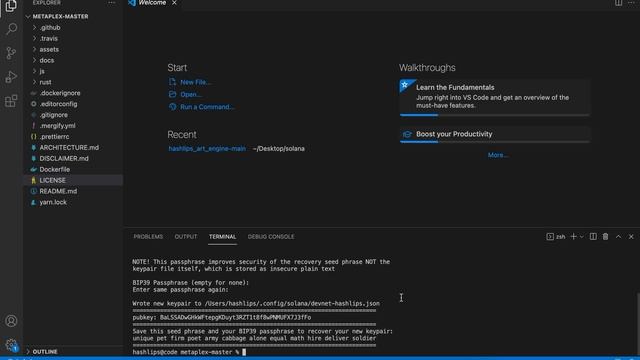Open the yarn.lock file
This screenshot has height=360, width=640.
point(53,202)
